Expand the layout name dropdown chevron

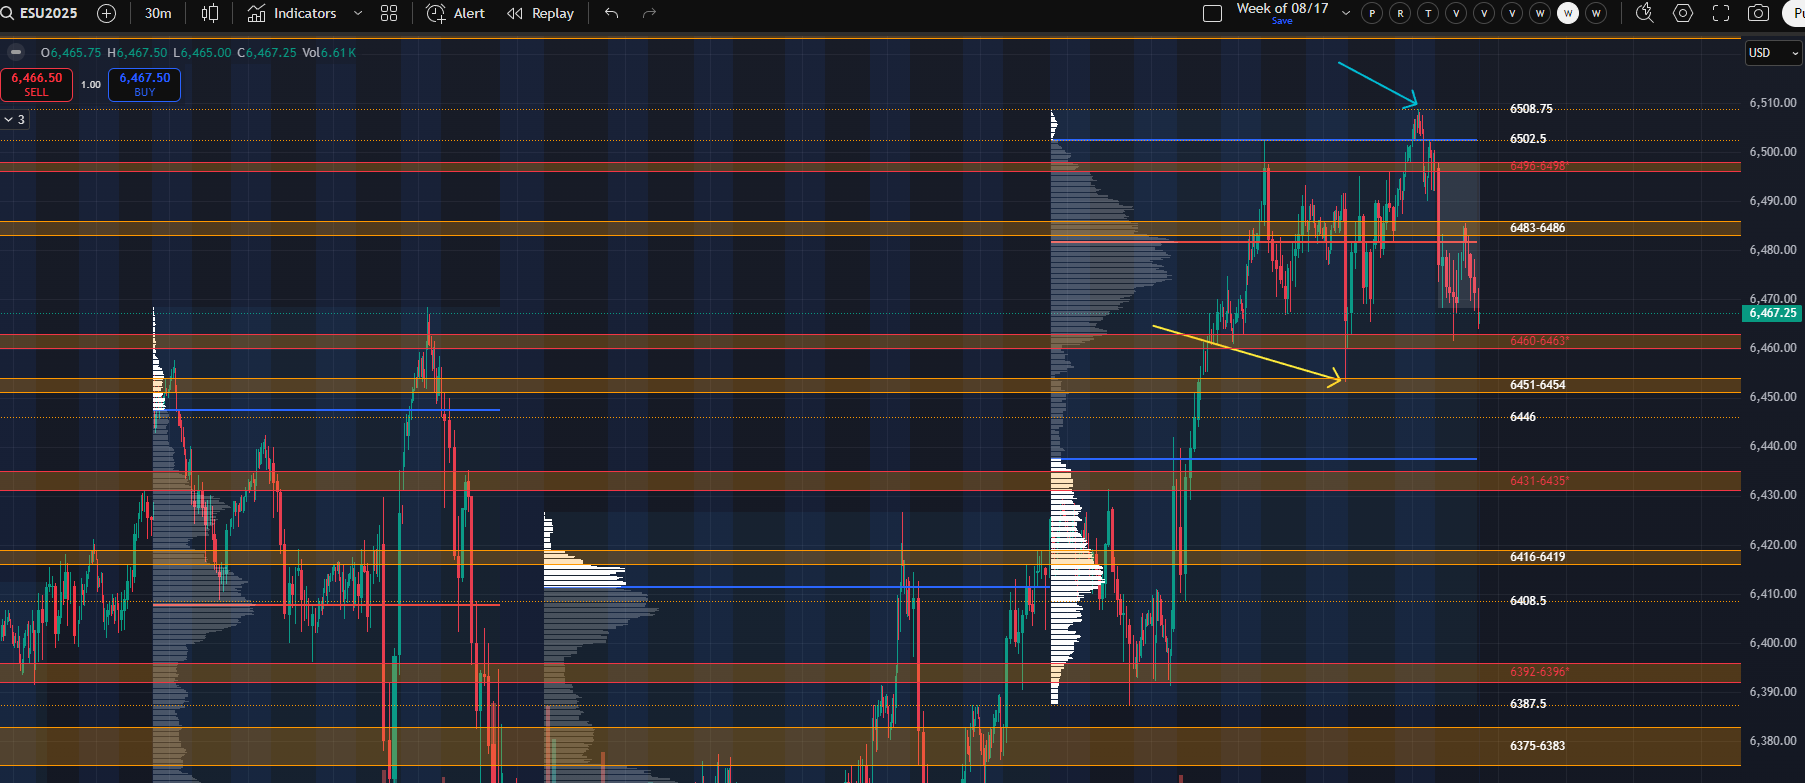[x=1346, y=13]
